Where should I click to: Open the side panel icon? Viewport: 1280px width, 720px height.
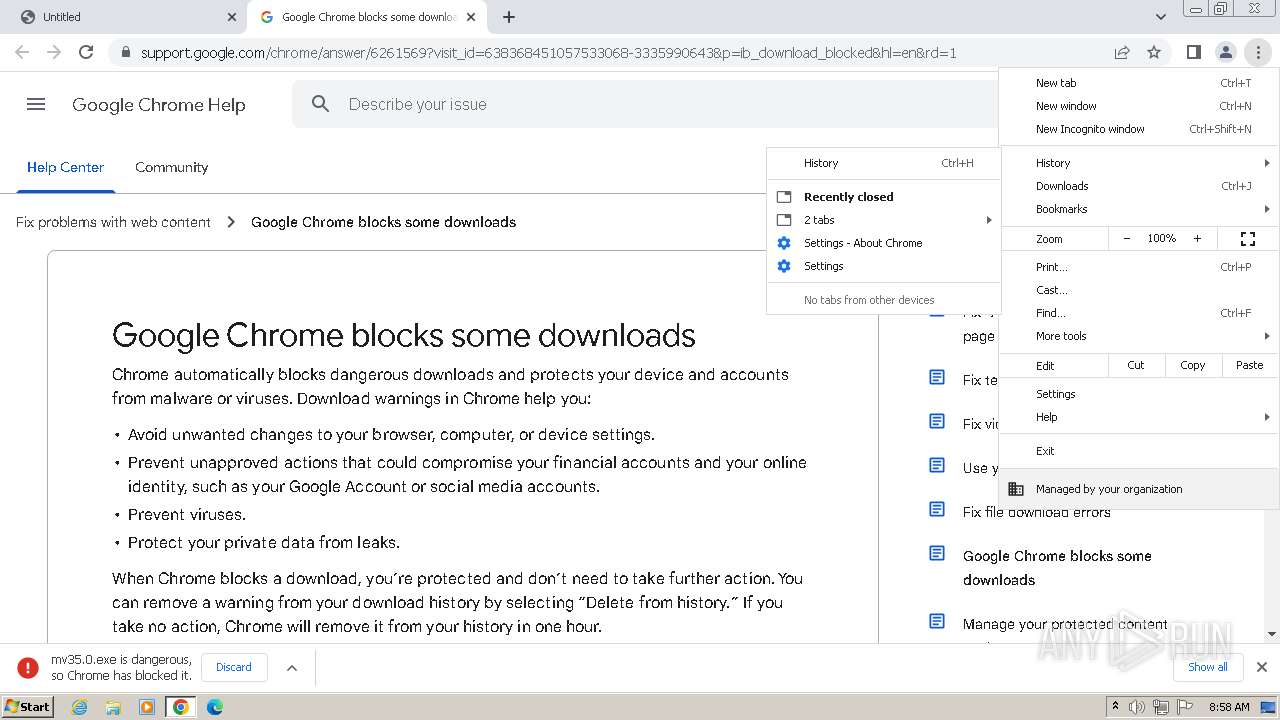(1193, 52)
